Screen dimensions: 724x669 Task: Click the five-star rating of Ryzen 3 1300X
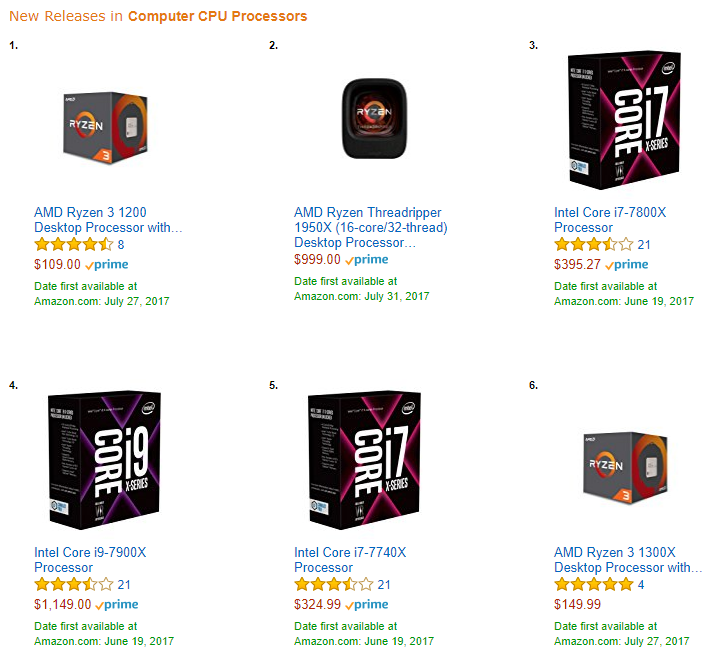click(594, 584)
